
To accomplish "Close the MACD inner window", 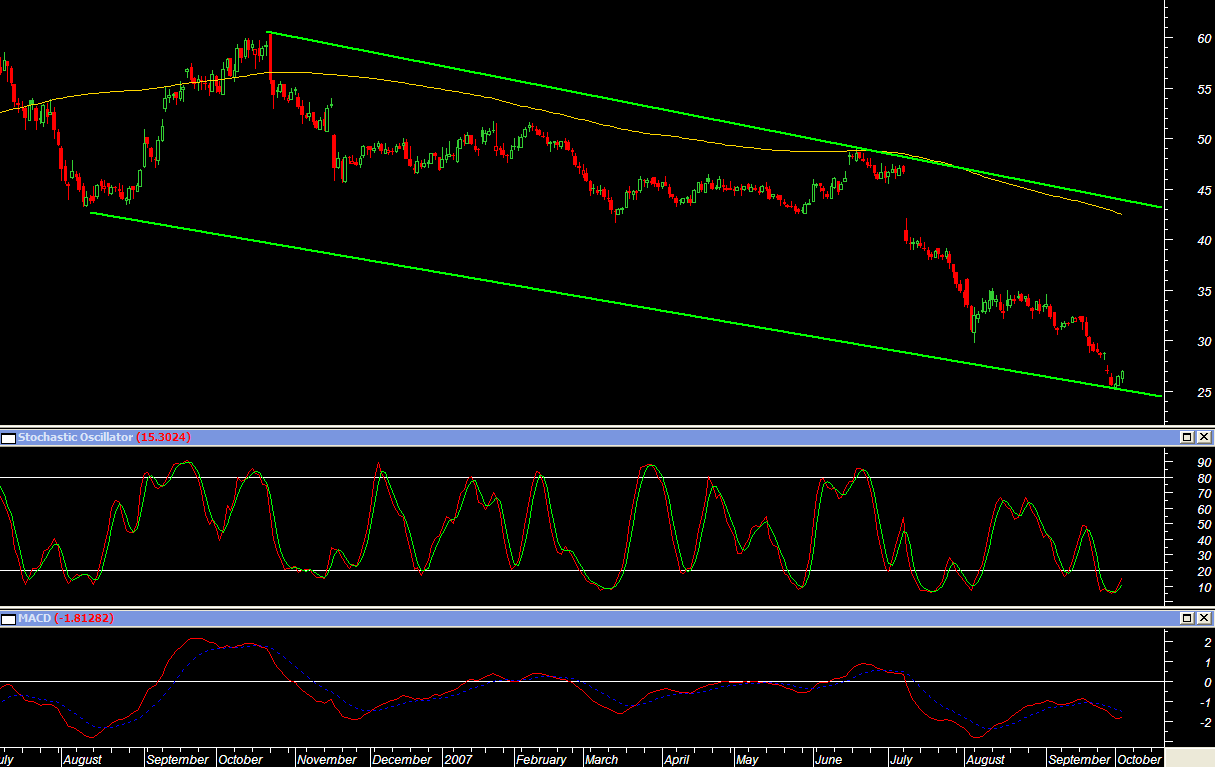I will [1204, 618].
